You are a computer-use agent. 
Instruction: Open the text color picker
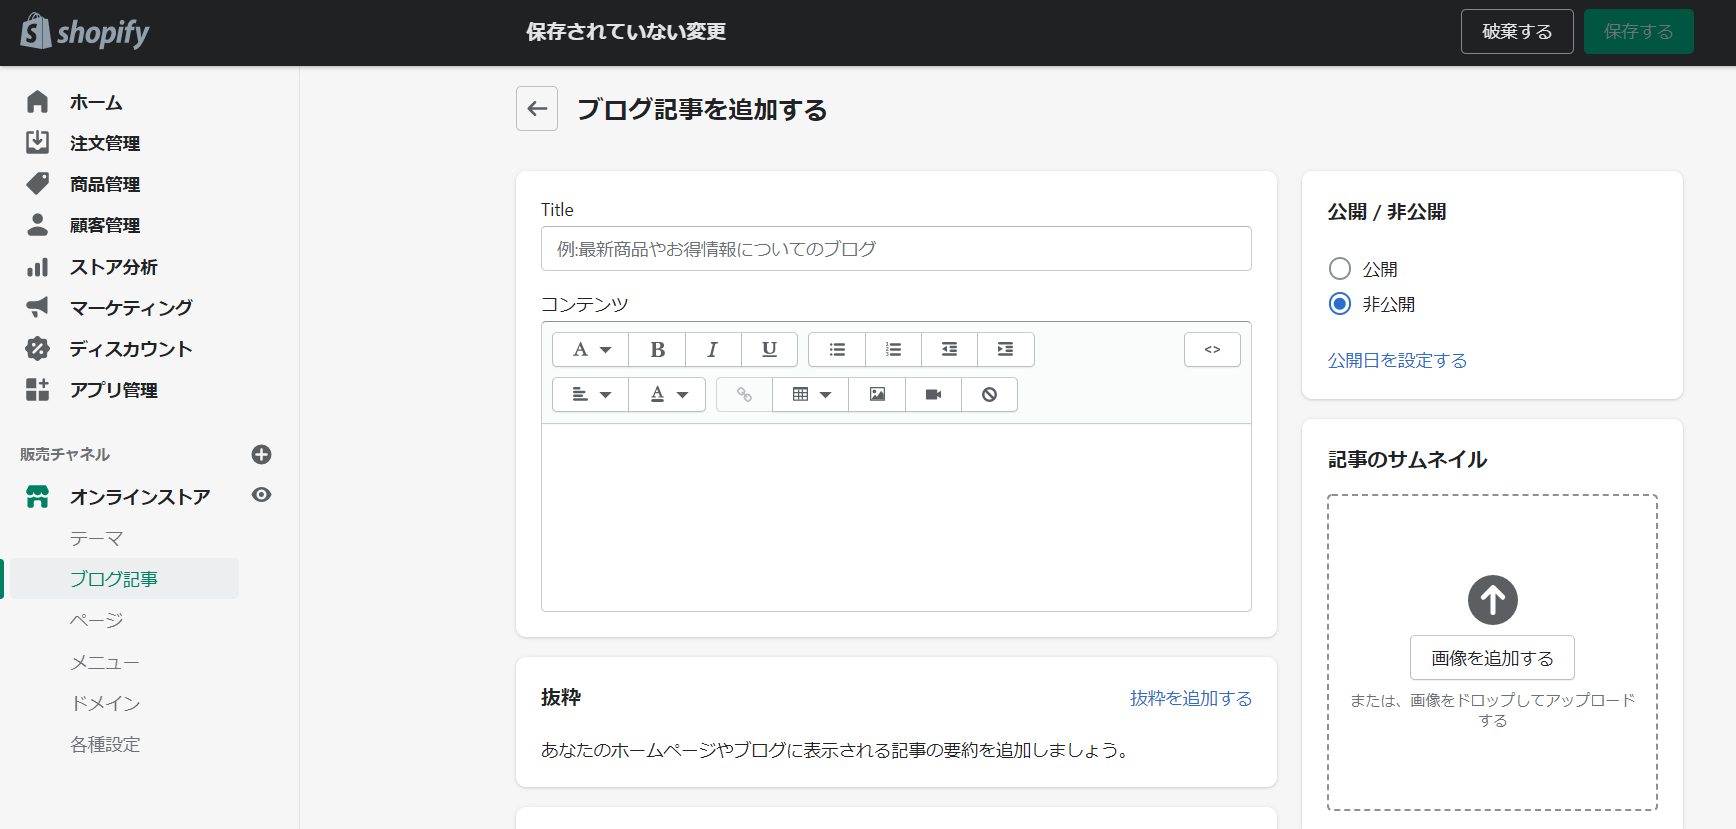coord(668,395)
